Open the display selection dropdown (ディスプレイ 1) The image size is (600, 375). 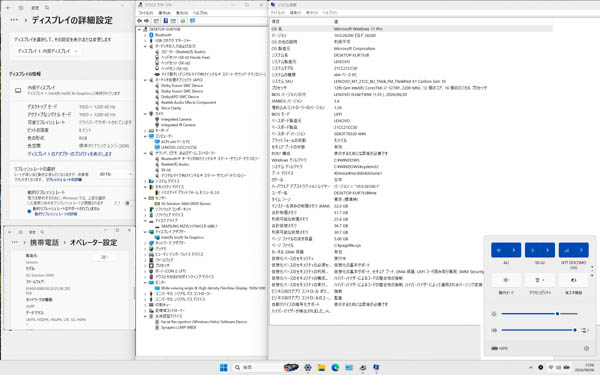pos(48,51)
